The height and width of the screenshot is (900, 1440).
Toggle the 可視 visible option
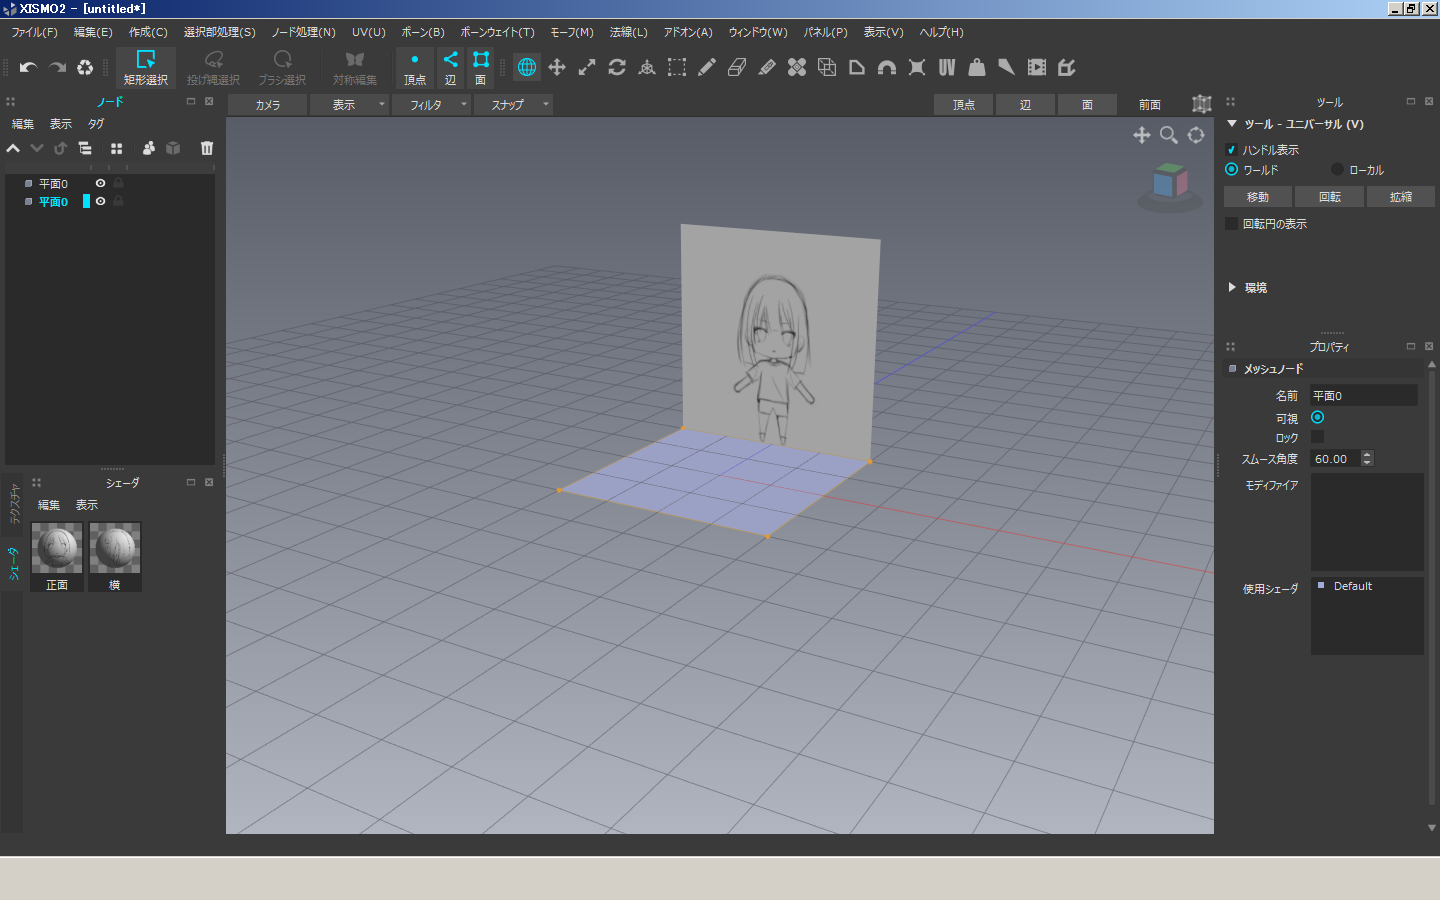(1317, 417)
